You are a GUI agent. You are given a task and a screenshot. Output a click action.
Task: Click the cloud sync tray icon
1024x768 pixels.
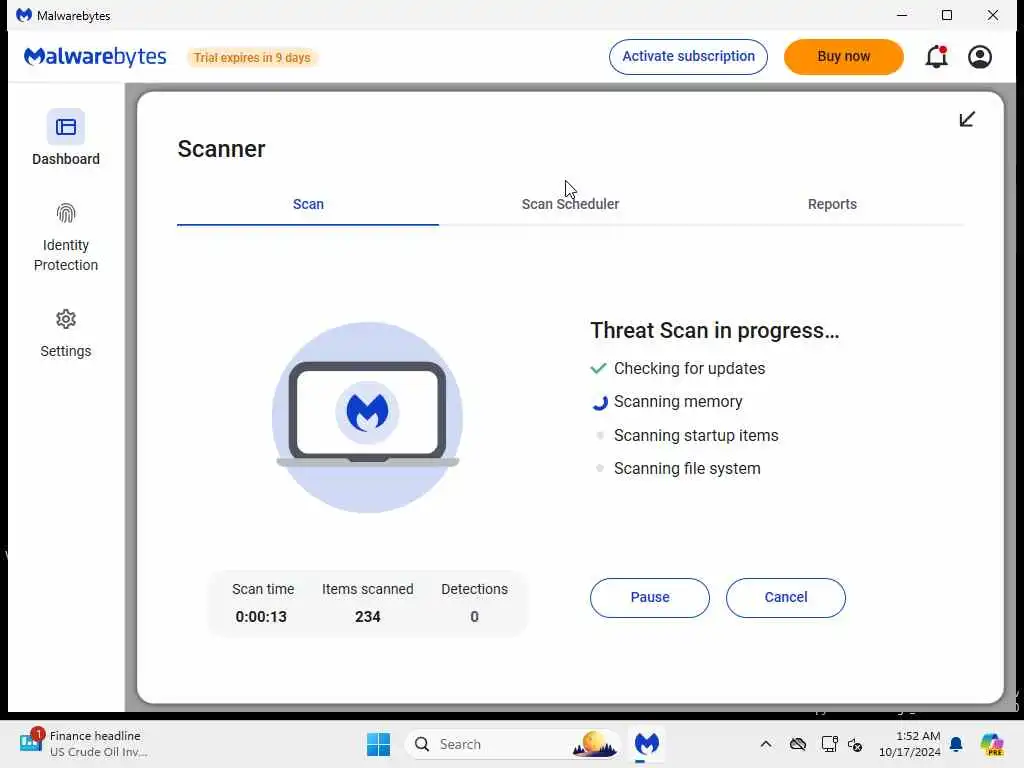(x=797, y=744)
